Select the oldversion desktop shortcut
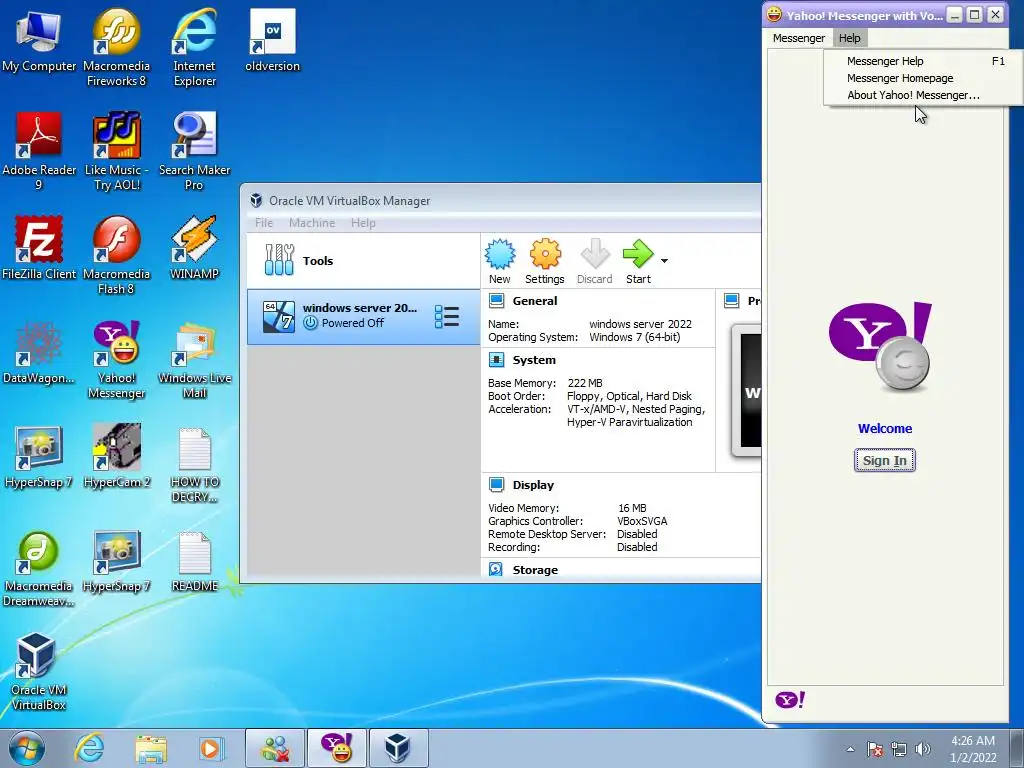 point(272,41)
